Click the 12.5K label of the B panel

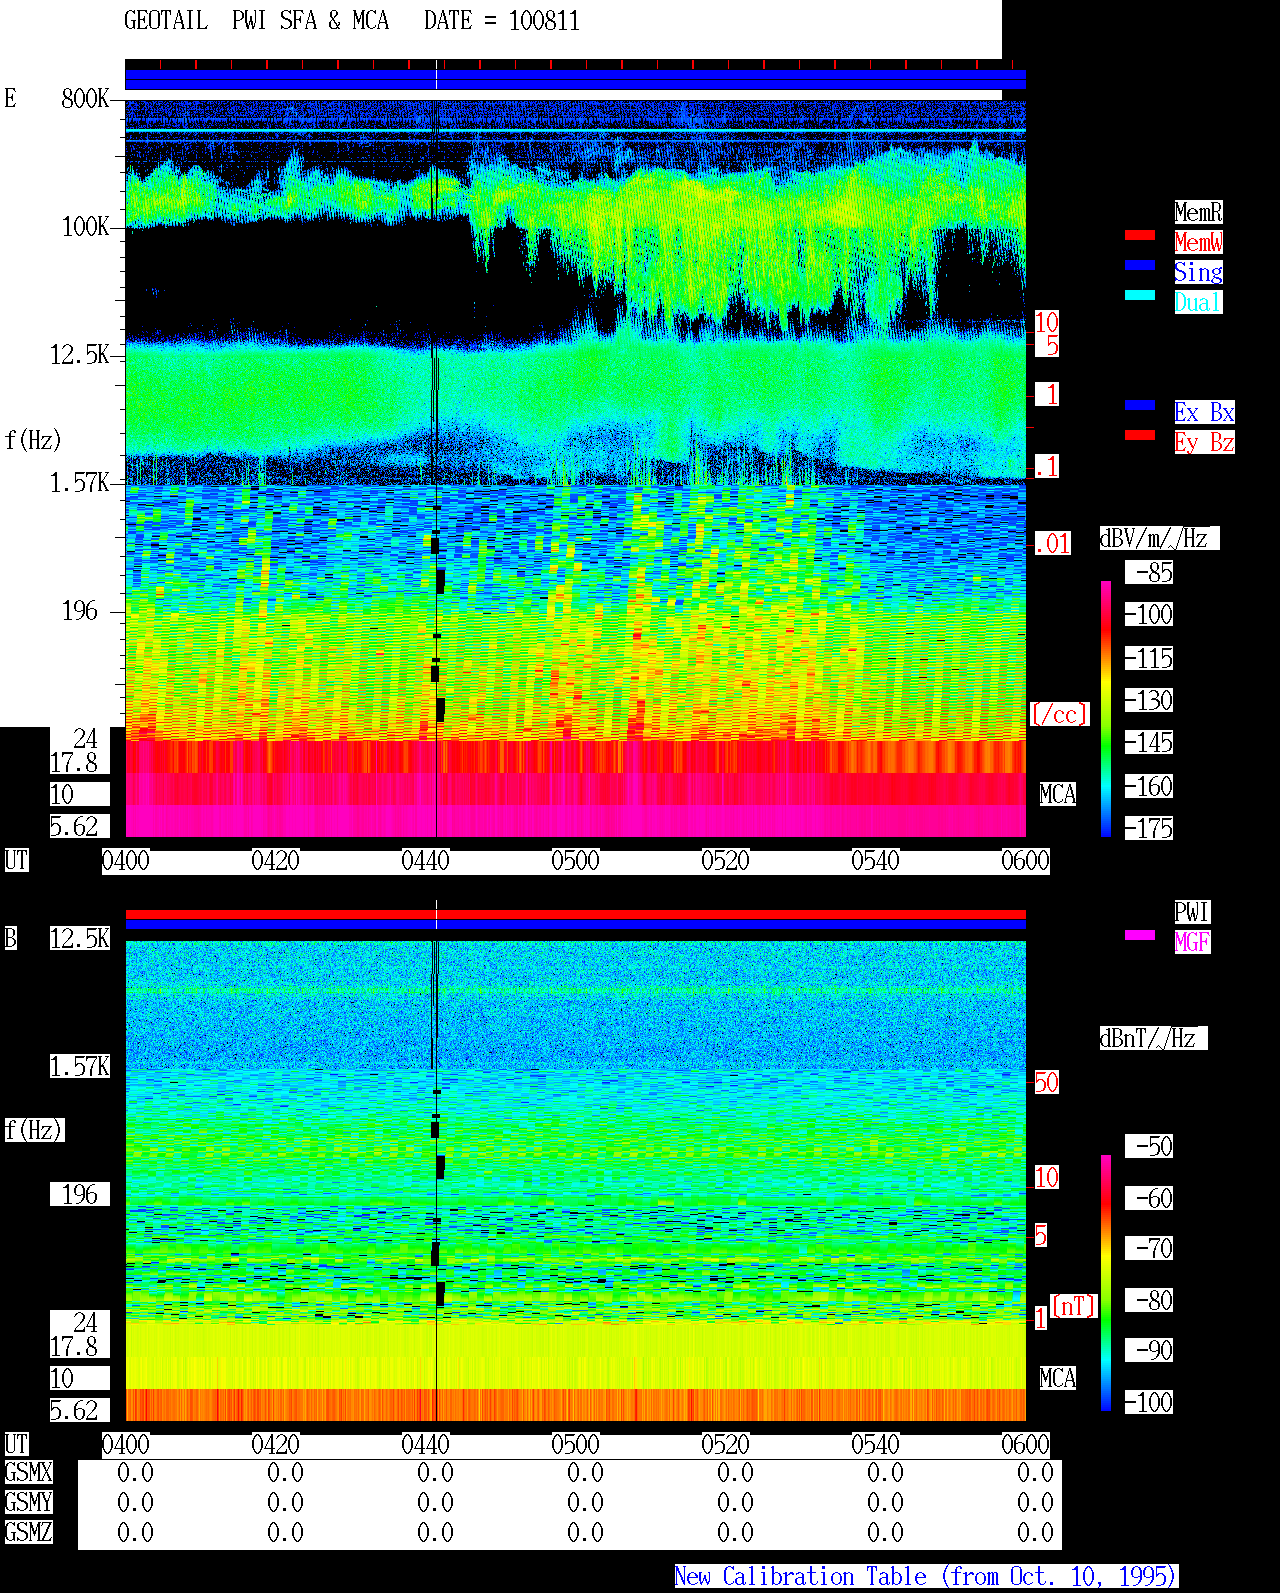(x=80, y=938)
